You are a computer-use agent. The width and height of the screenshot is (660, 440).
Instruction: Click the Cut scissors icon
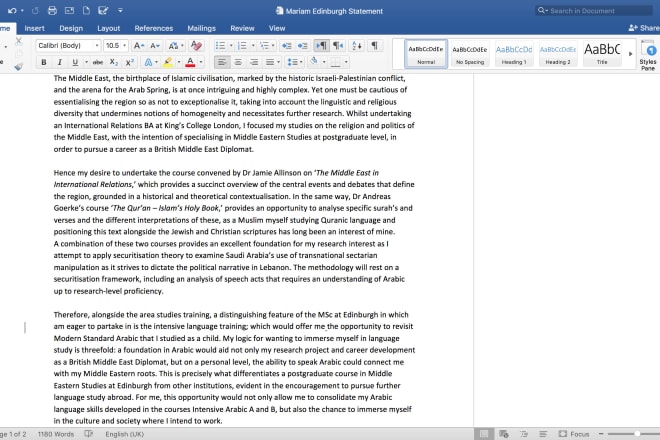tap(19, 41)
